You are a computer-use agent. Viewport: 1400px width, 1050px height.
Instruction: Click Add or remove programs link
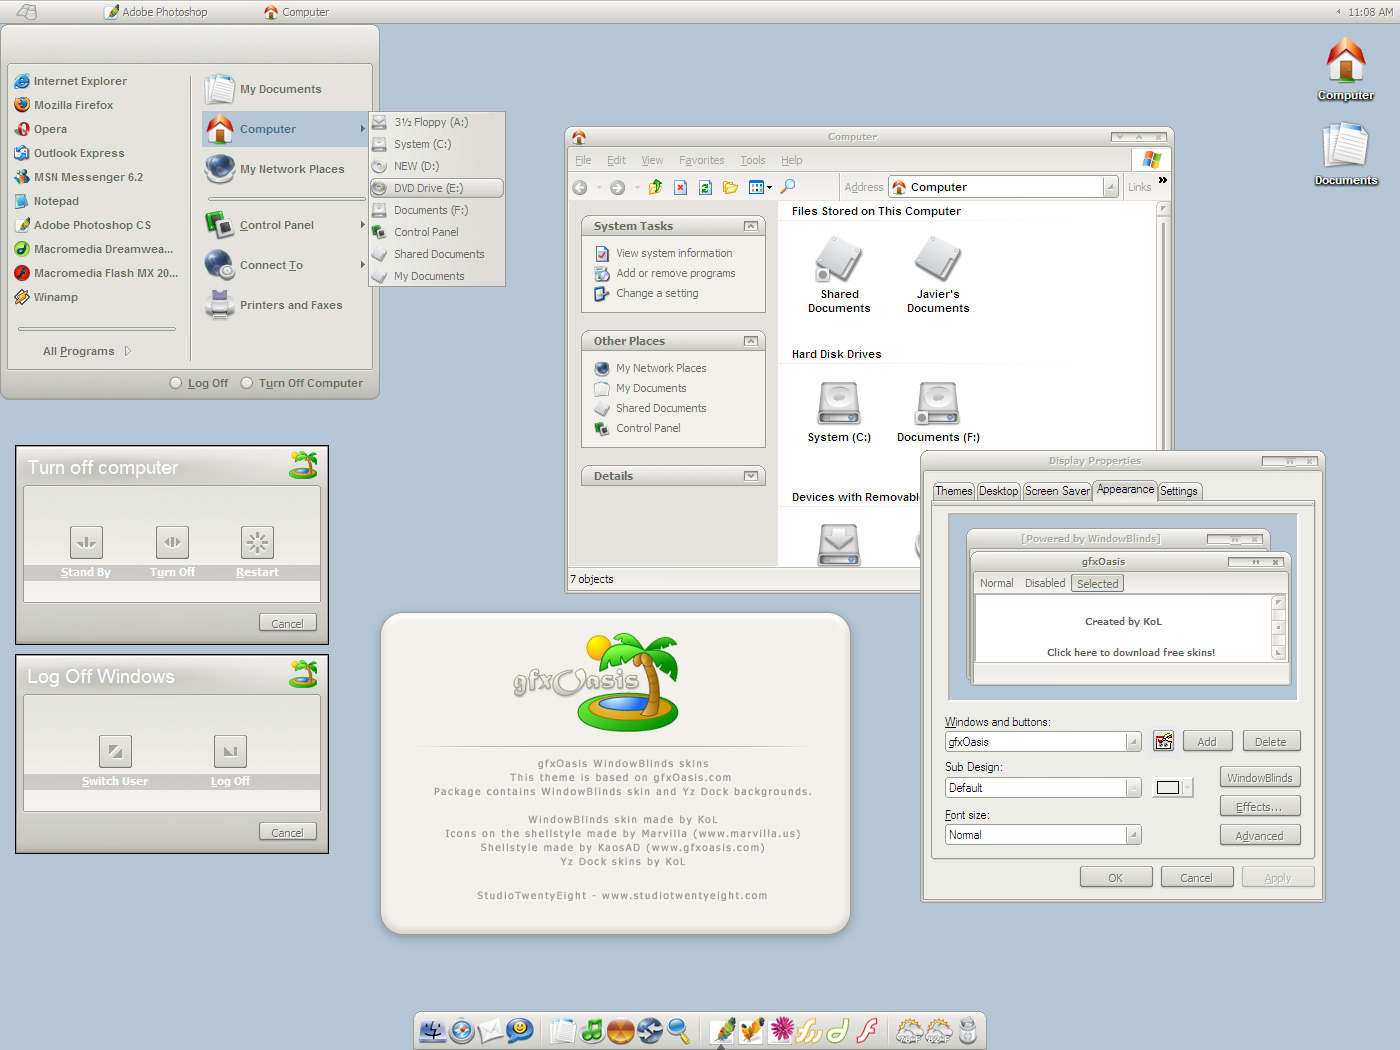pyautogui.click(x=676, y=273)
